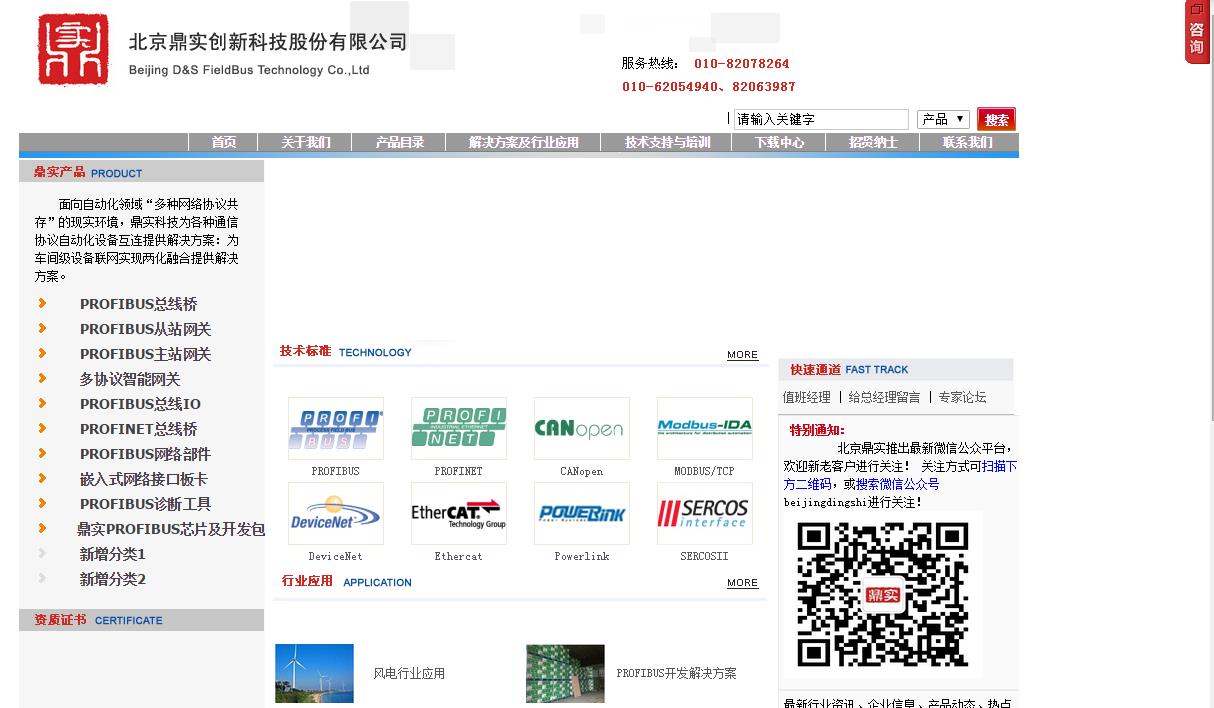
Task: Click MORE beside 技术标准 Technology
Action: pos(742,355)
